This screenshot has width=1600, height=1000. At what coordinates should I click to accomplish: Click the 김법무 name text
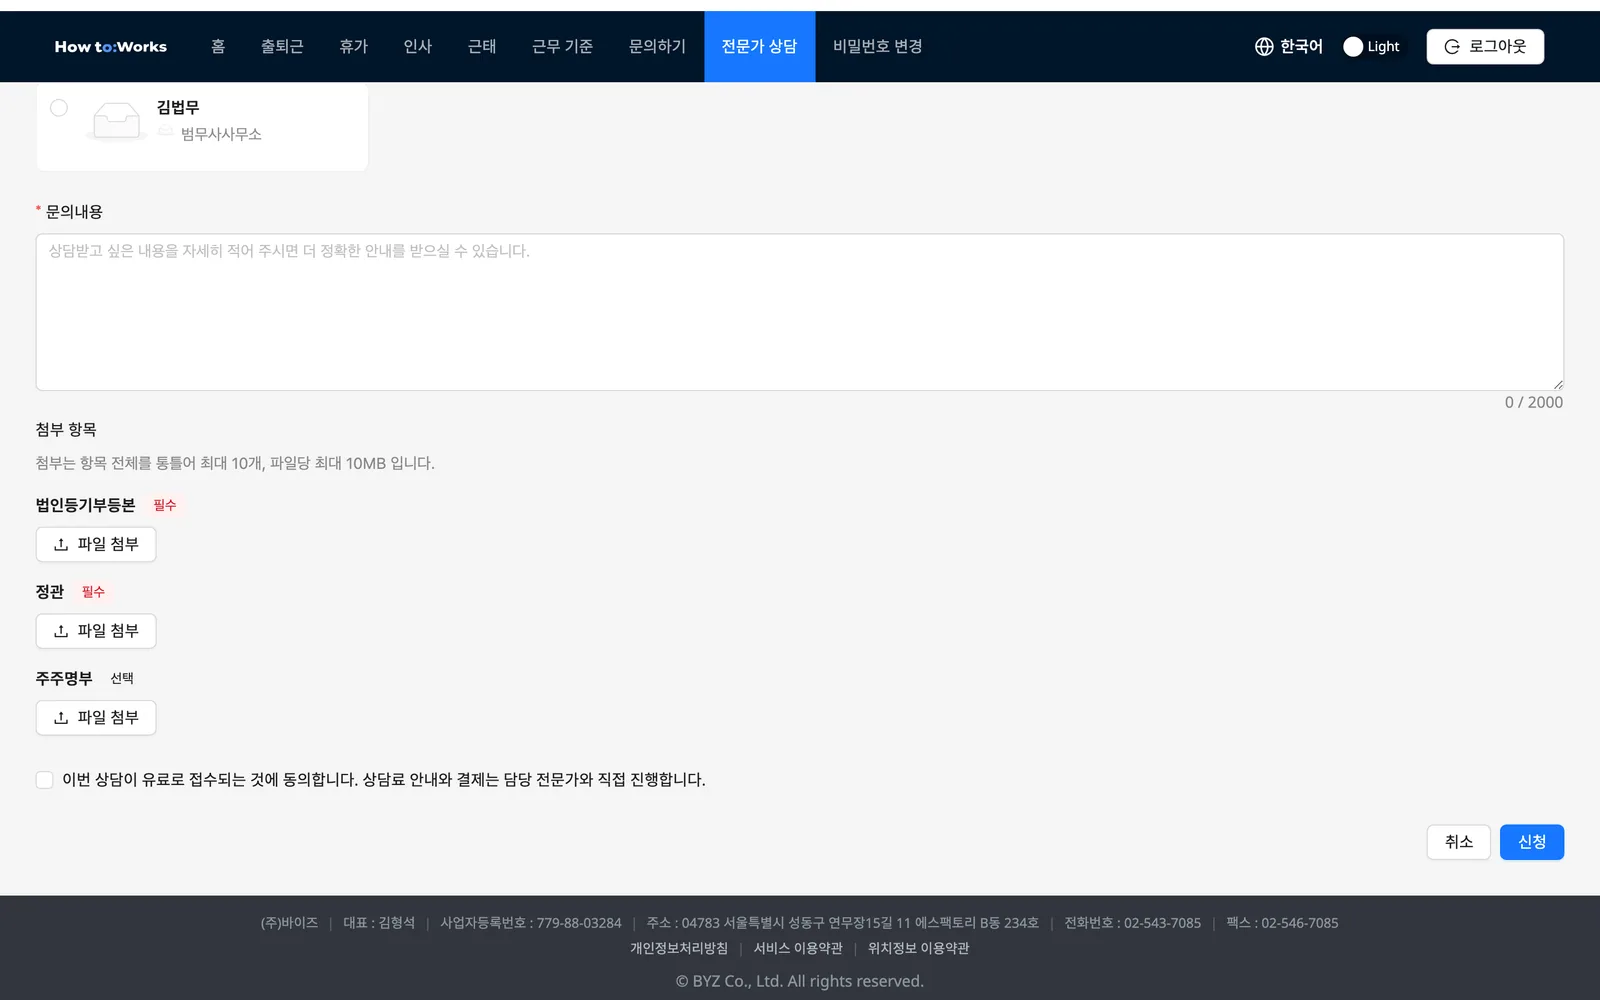click(178, 108)
